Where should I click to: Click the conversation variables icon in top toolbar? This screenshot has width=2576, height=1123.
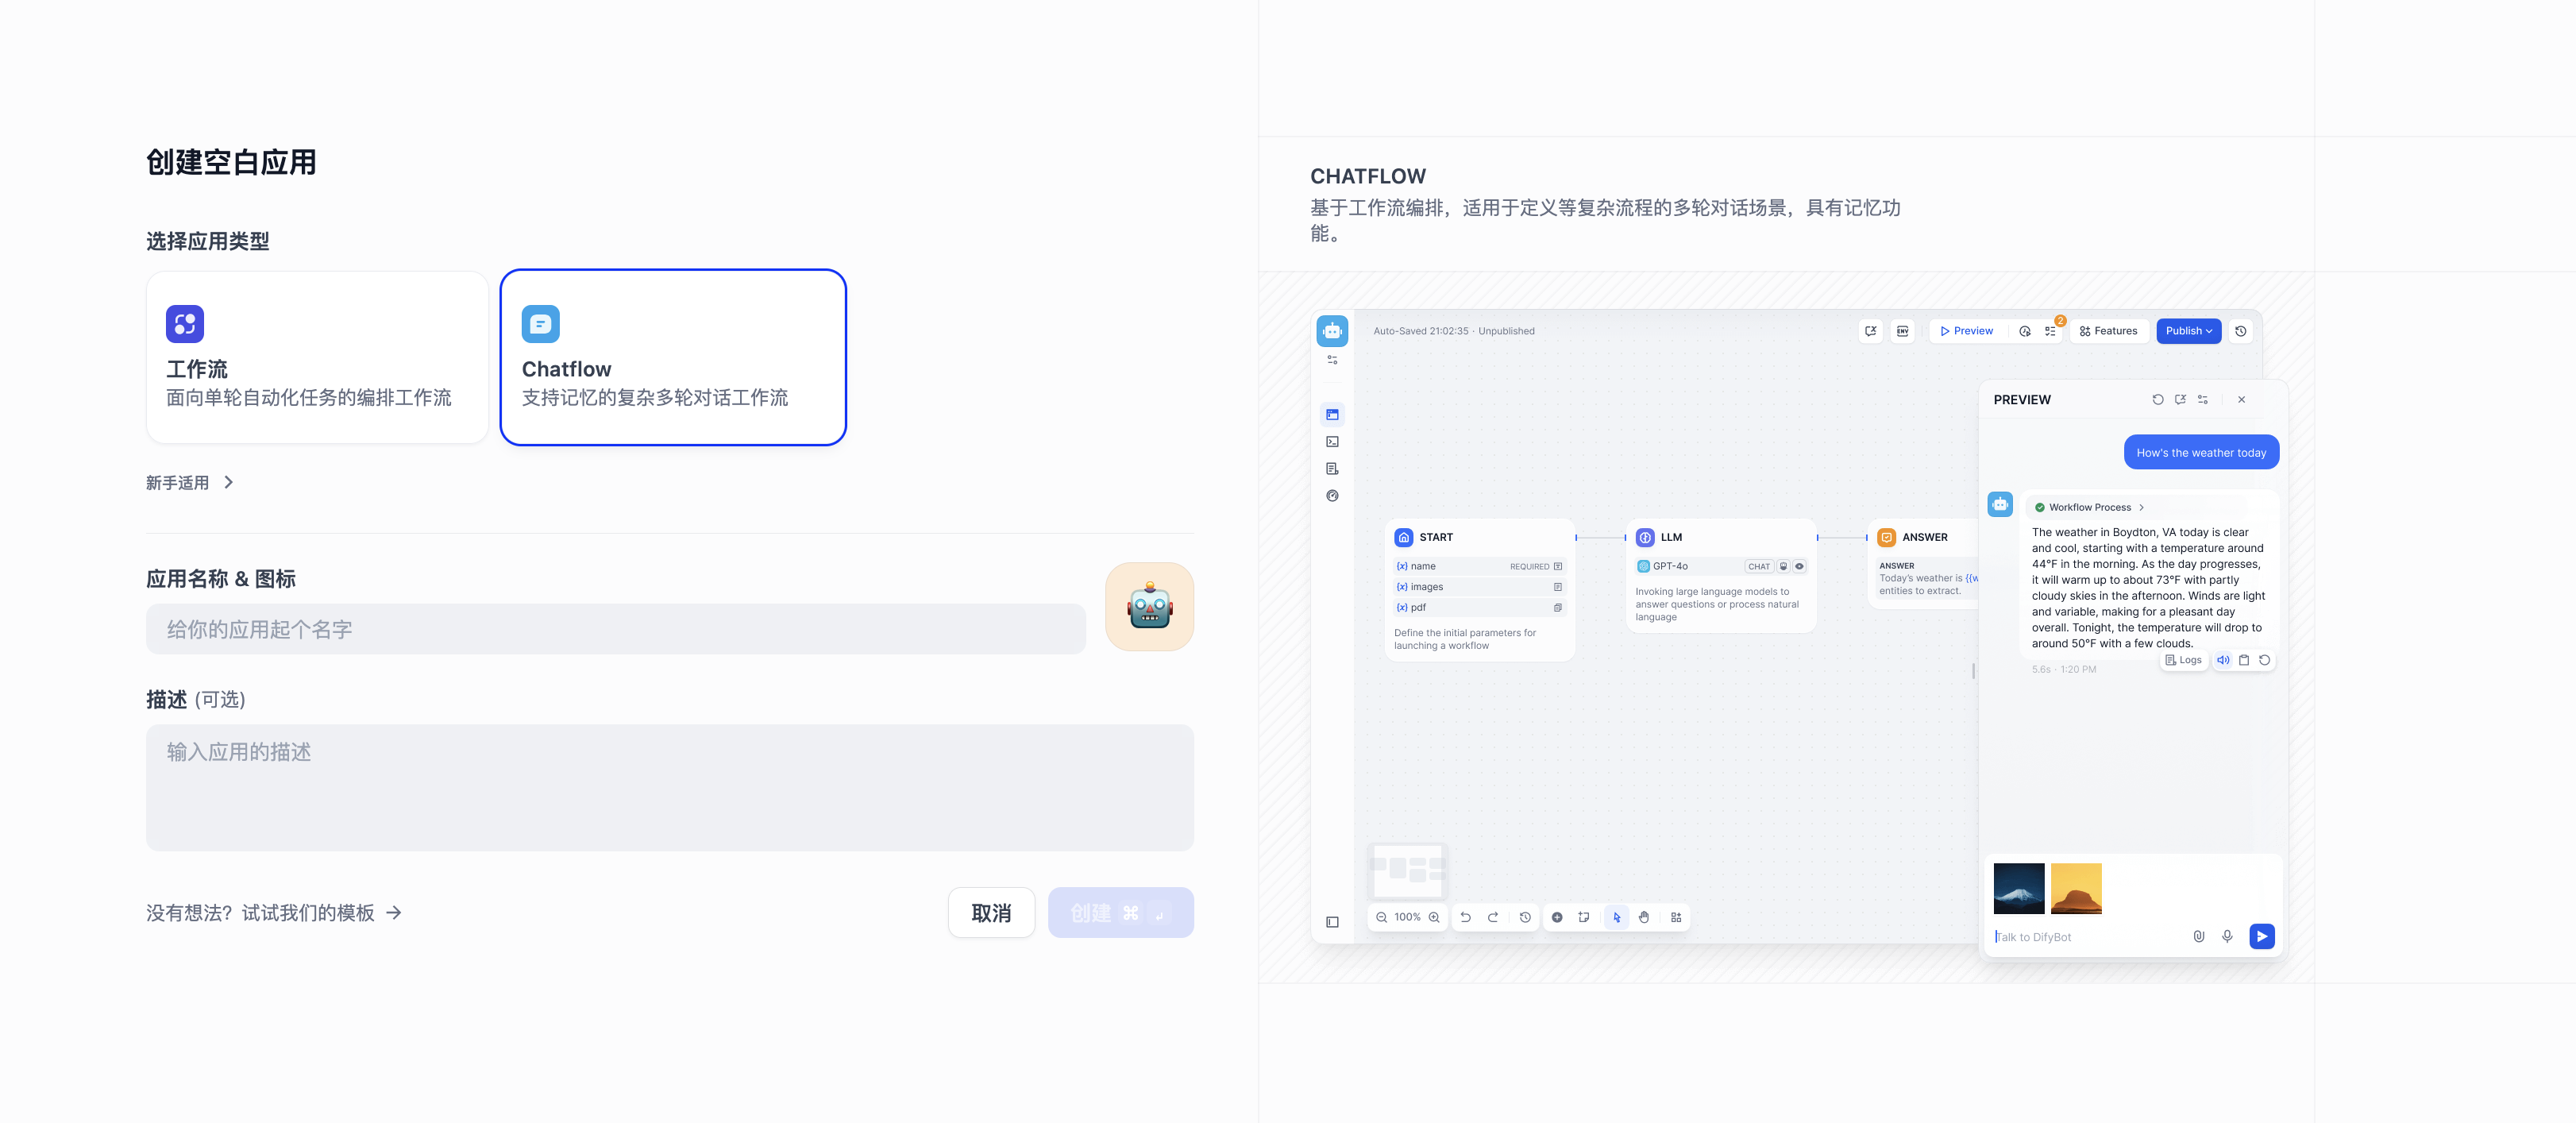click(1871, 331)
